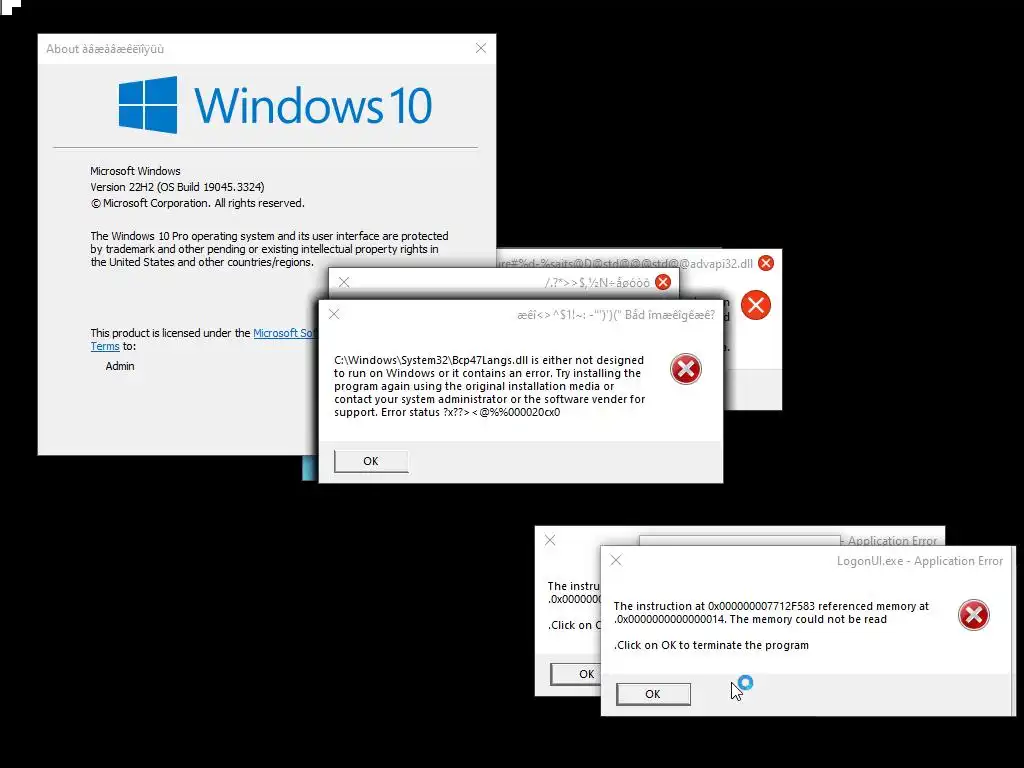Click OK in the Bcp47Langs.dll error dialog
This screenshot has height=768, width=1024.
point(371,461)
